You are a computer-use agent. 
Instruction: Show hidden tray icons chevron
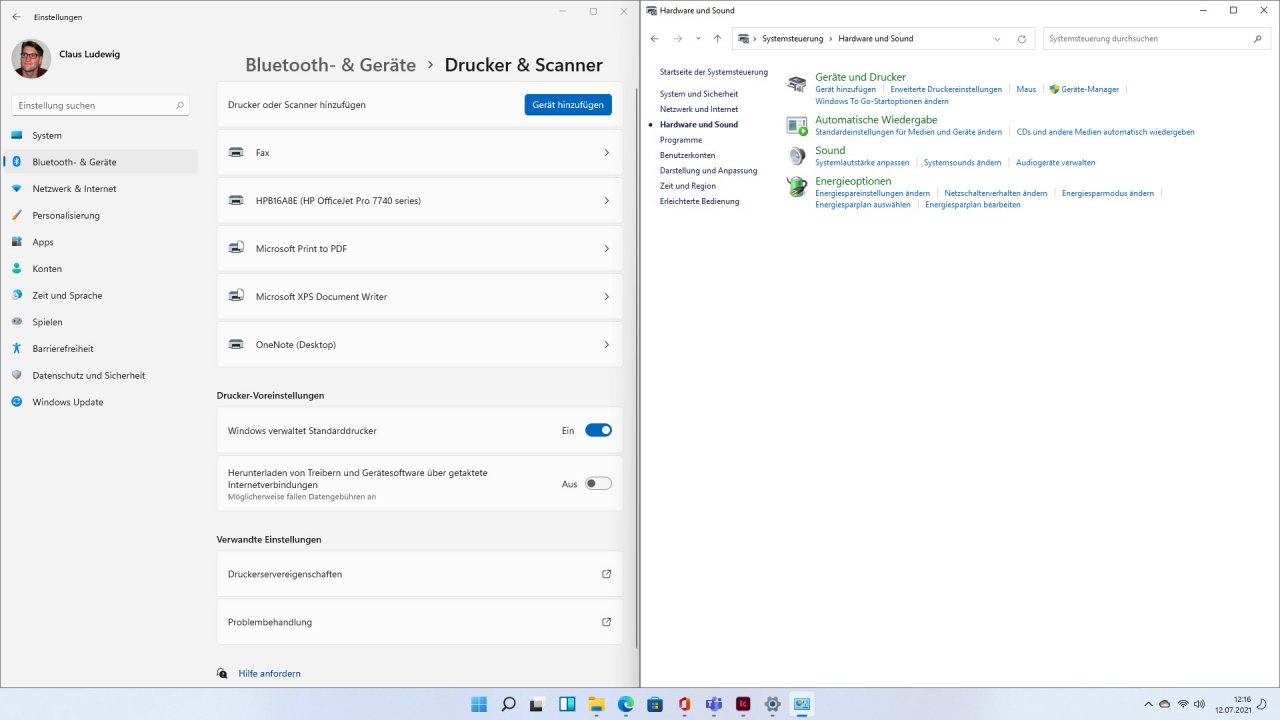pyautogui.click(x=1147, y=704)
